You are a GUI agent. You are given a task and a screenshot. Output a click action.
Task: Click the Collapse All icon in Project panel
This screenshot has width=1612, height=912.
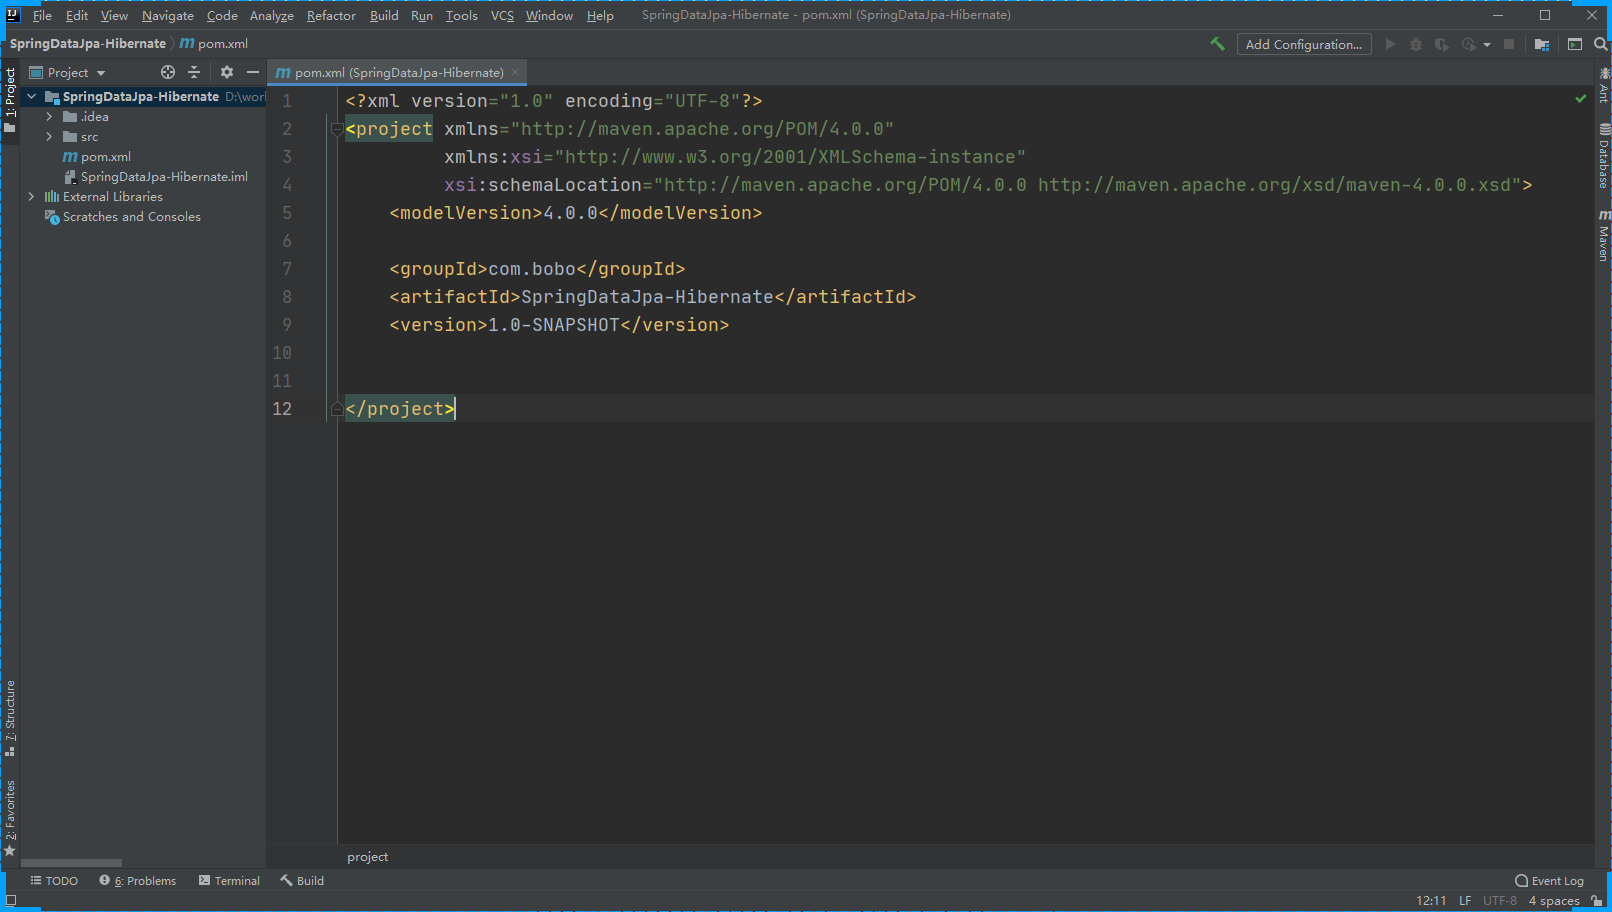[194, 72]
